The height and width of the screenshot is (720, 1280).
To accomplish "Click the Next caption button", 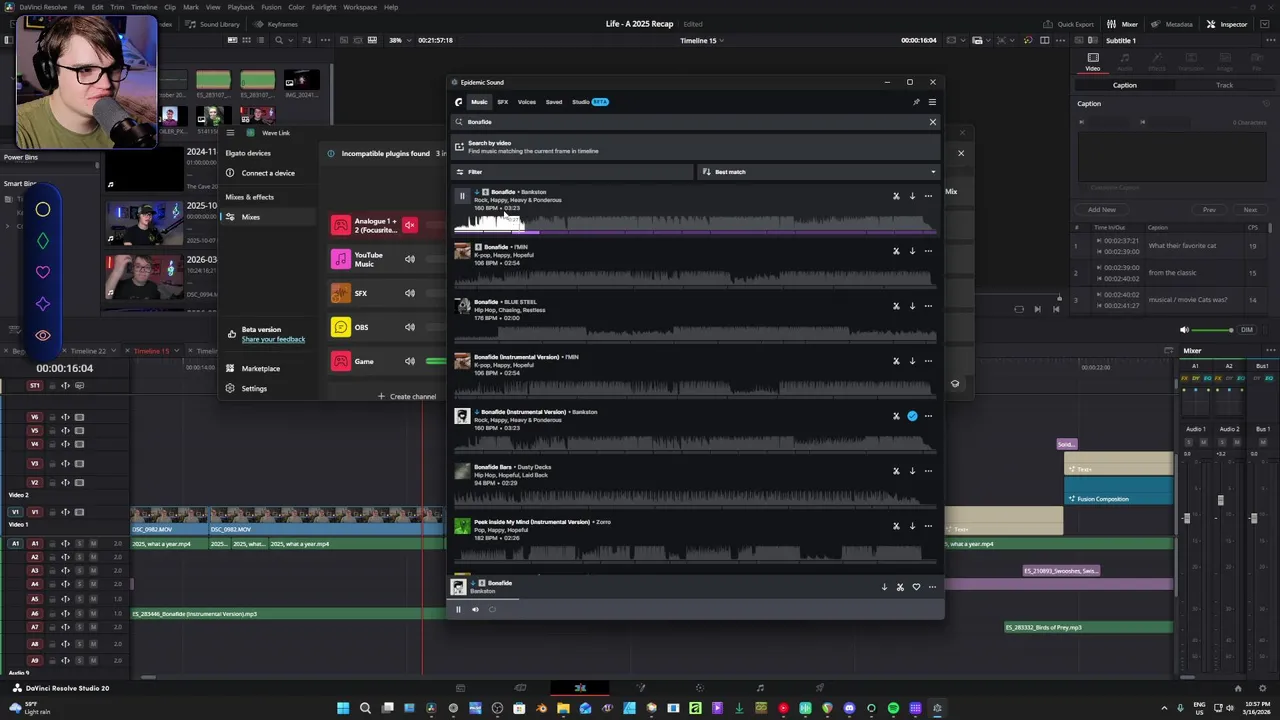I will [1250, 210].
